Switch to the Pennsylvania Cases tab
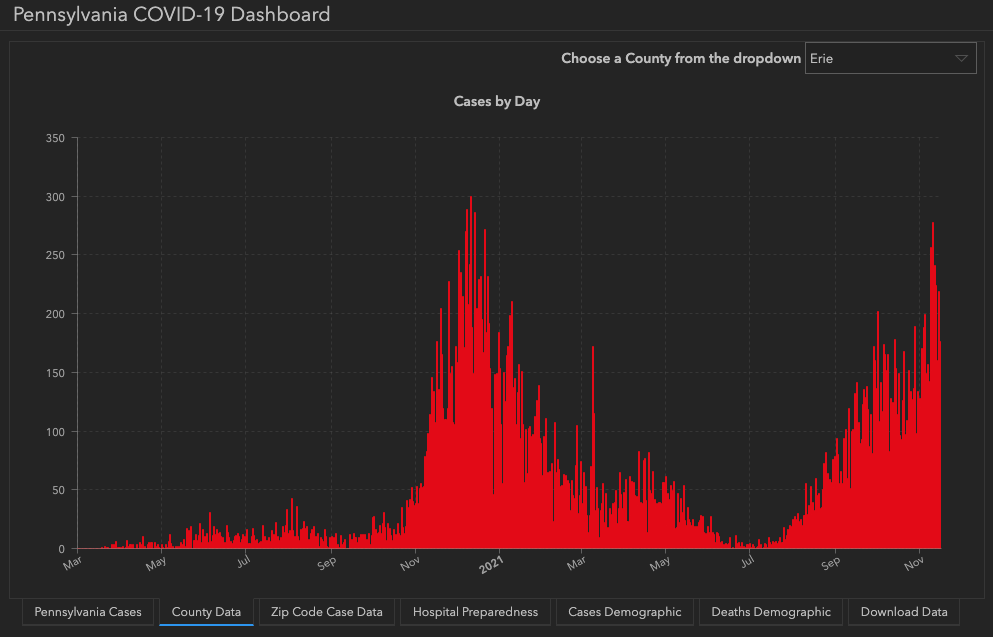This screenshot has width=993, height=637. point(88,612)
